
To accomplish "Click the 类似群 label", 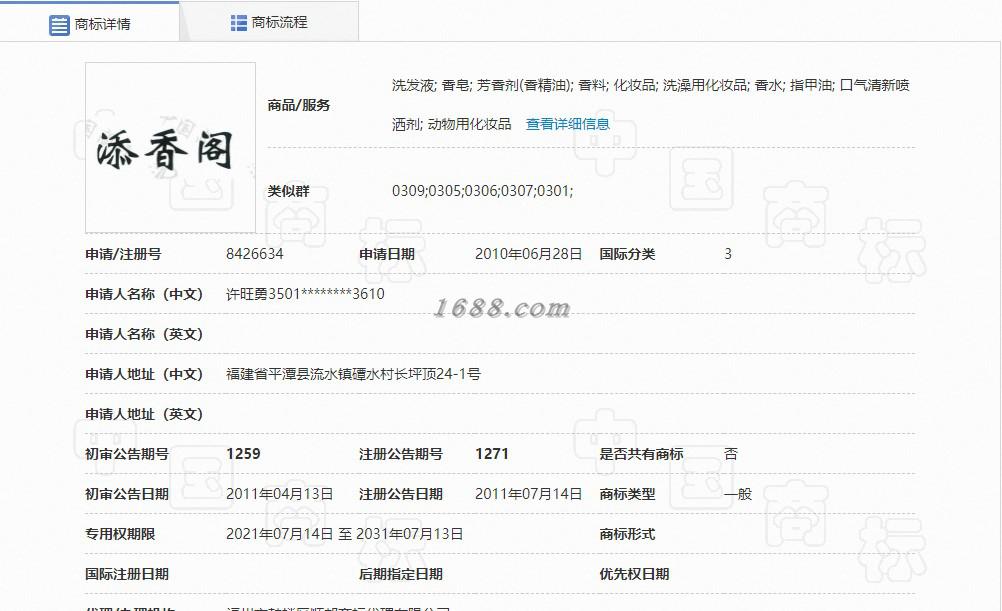I will coord(288,190).
